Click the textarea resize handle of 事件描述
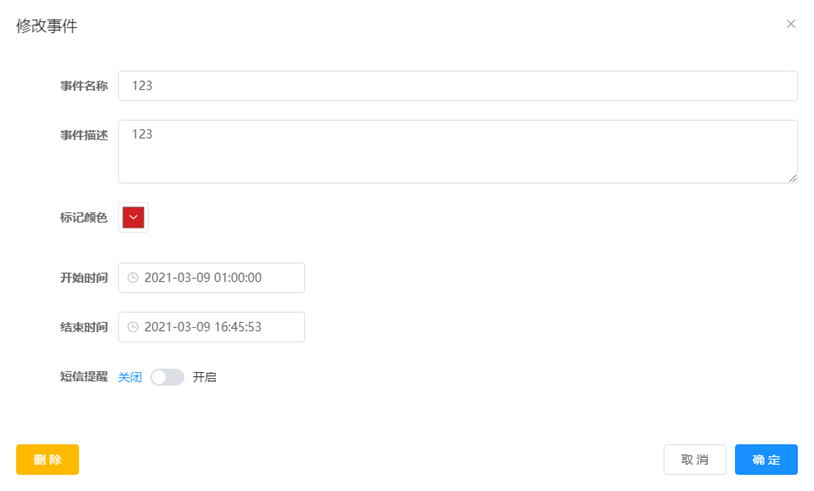This screenshot has width=814, height=491. click(792, 178)
